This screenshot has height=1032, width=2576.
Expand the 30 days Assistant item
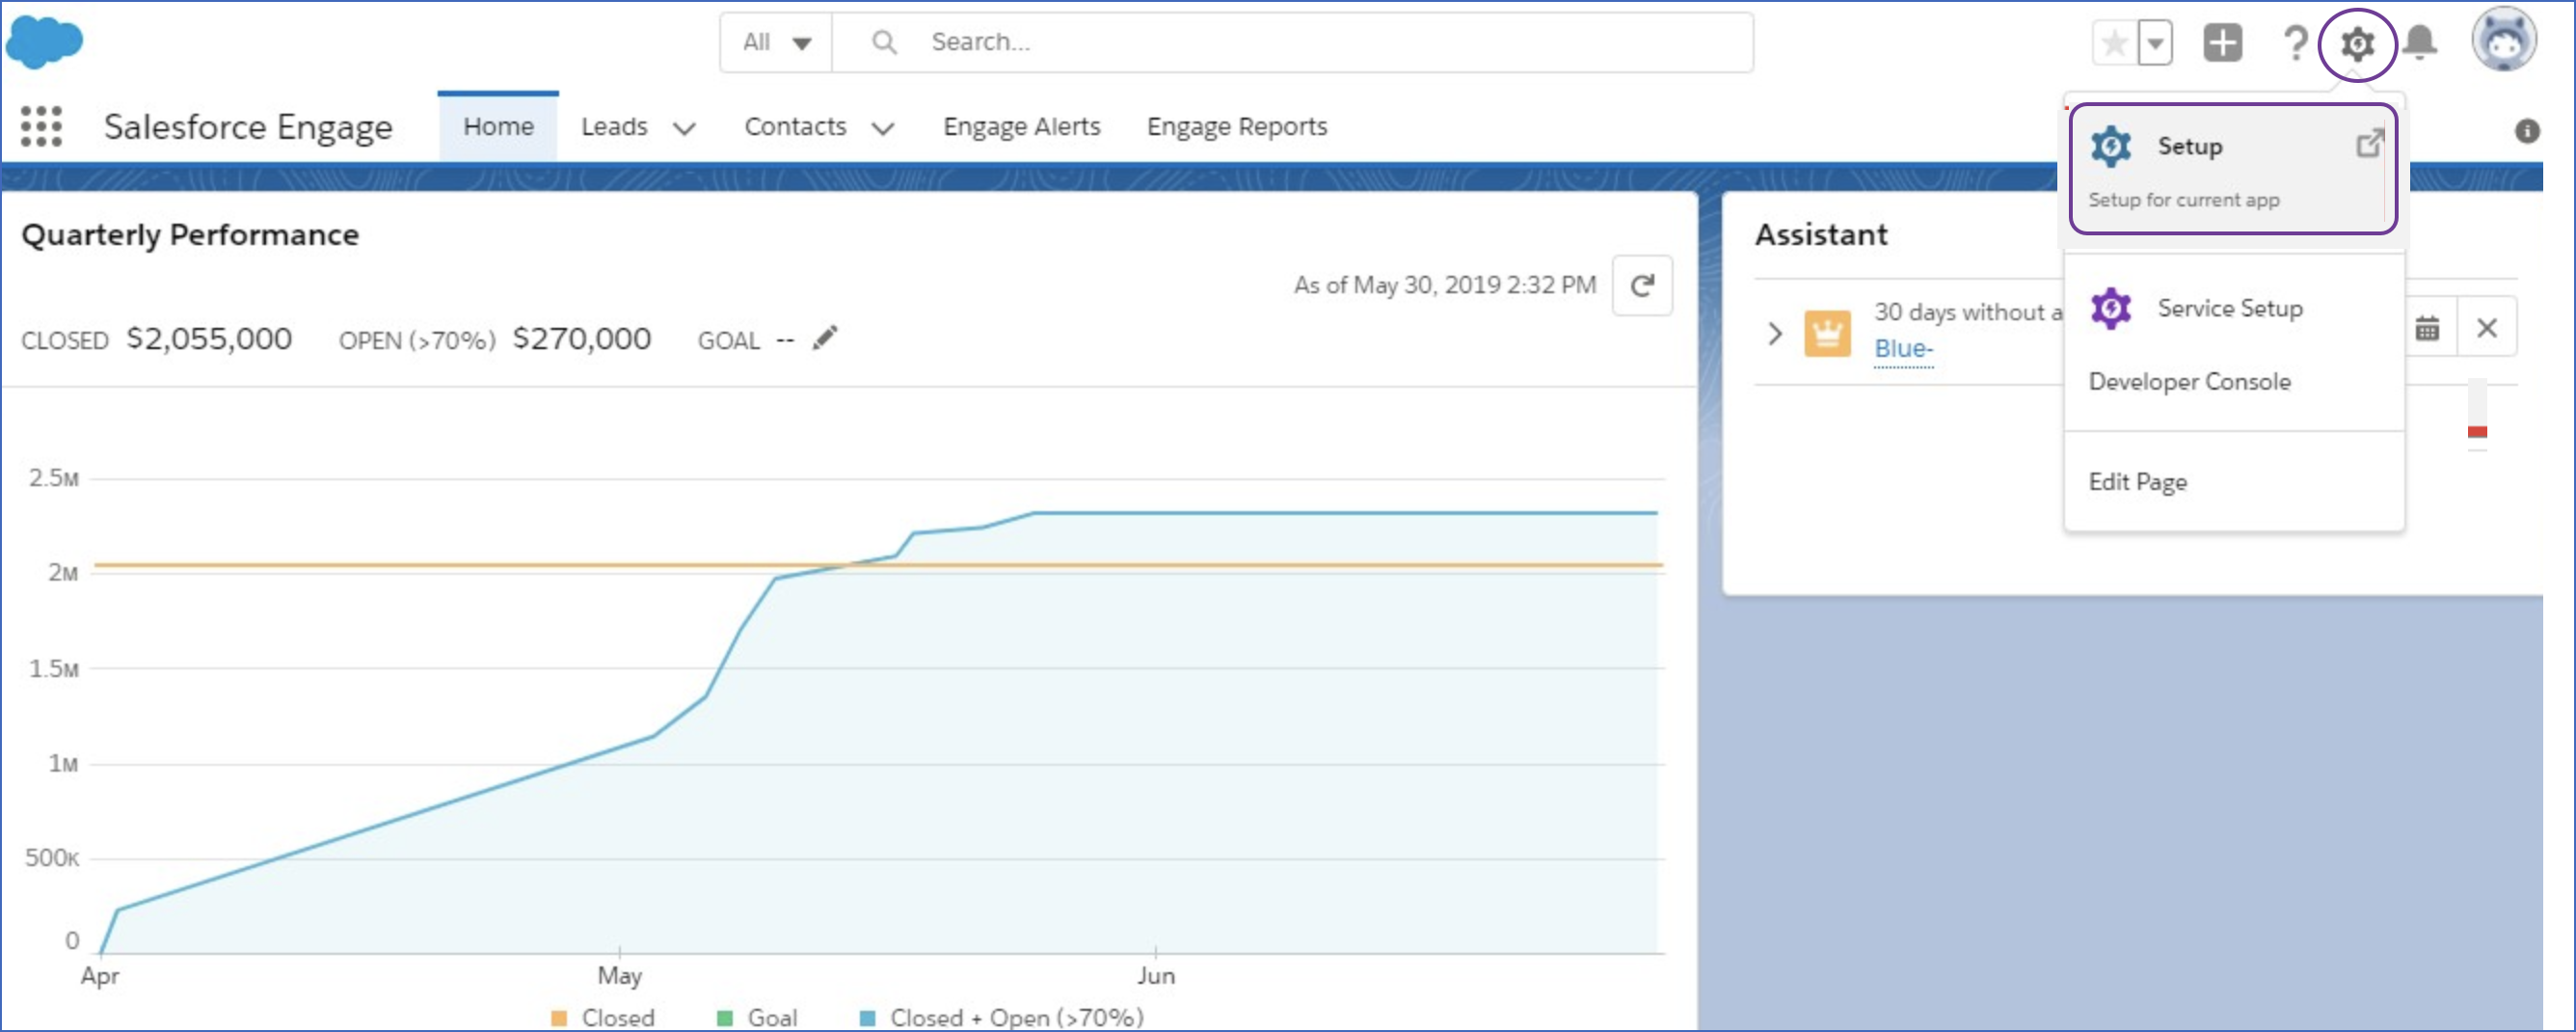point(1775,333)
